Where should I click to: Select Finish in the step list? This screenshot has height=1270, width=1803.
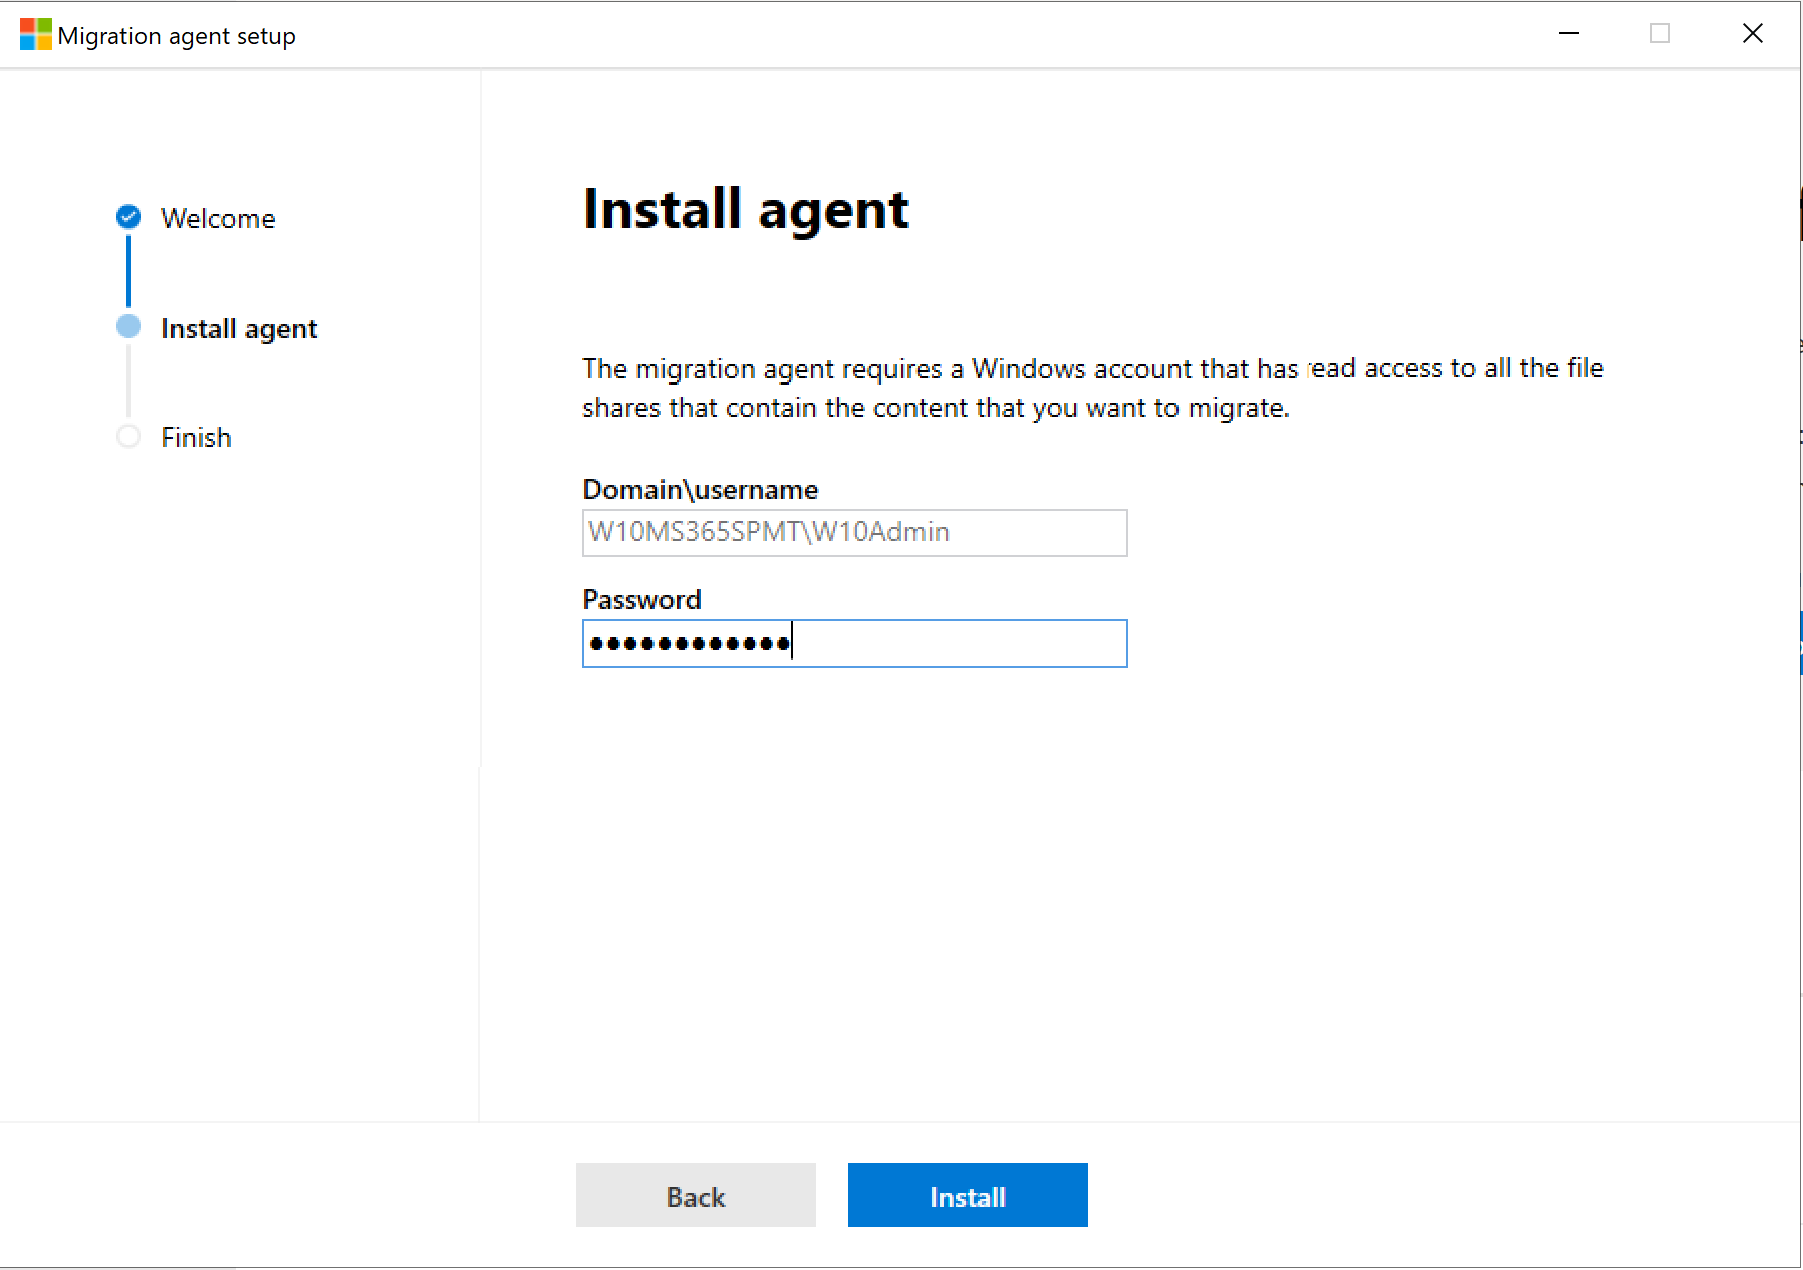pyautogui.click(x=195, y=437)
